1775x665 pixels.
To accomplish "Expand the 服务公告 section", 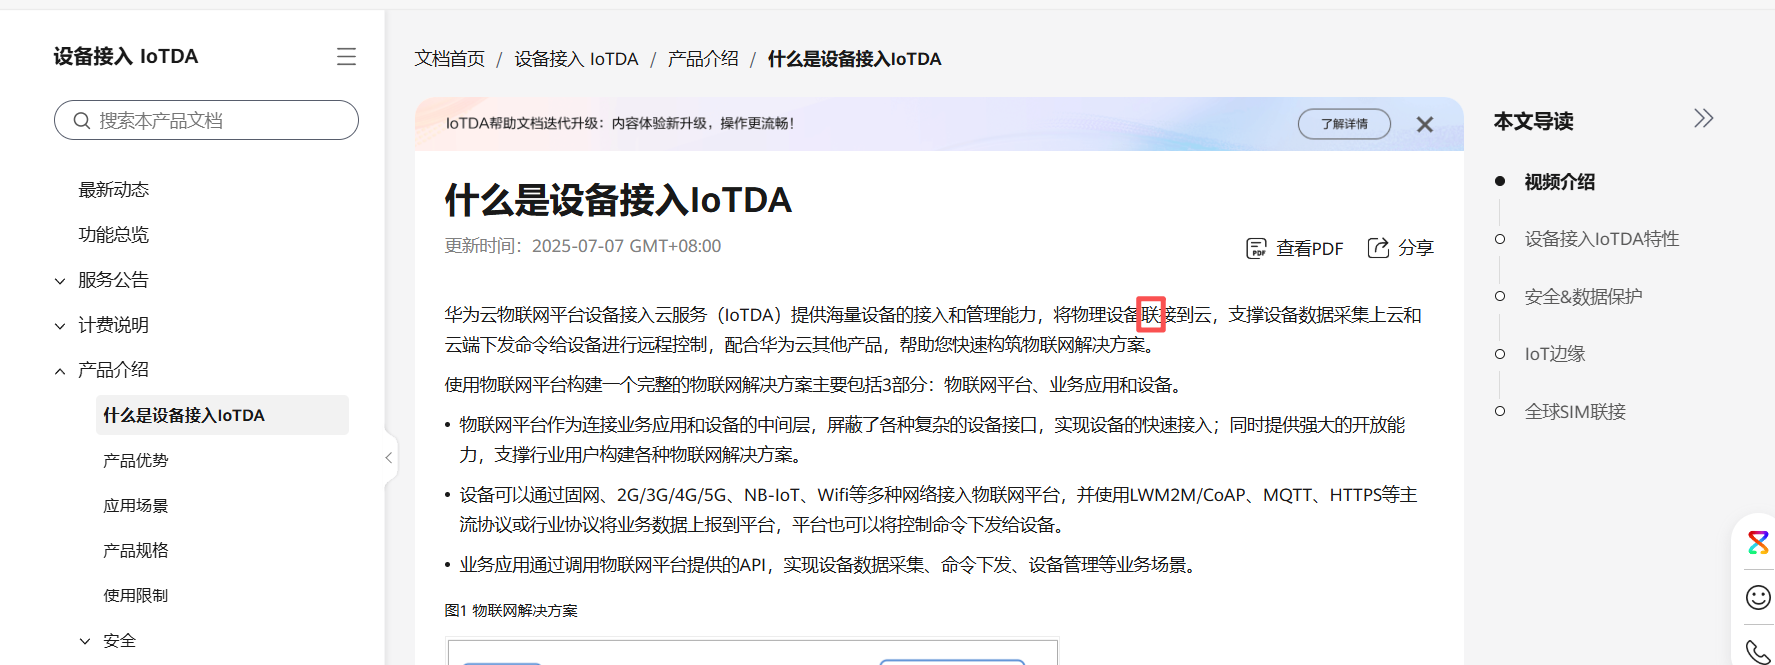I will coord(60,281).
